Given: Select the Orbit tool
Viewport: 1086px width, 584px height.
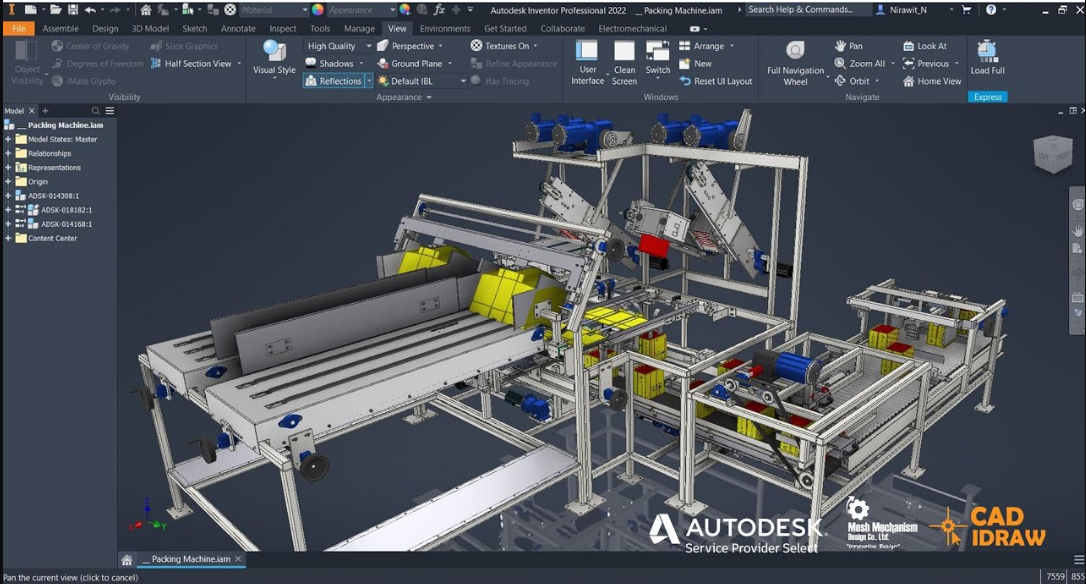Looking at the screenshot, I should point(852,81).
